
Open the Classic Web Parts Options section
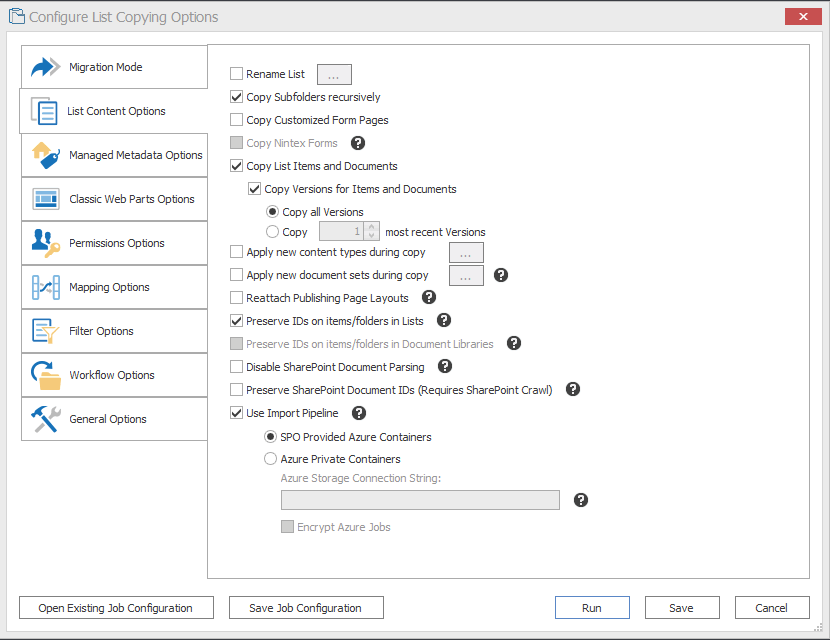45,199
